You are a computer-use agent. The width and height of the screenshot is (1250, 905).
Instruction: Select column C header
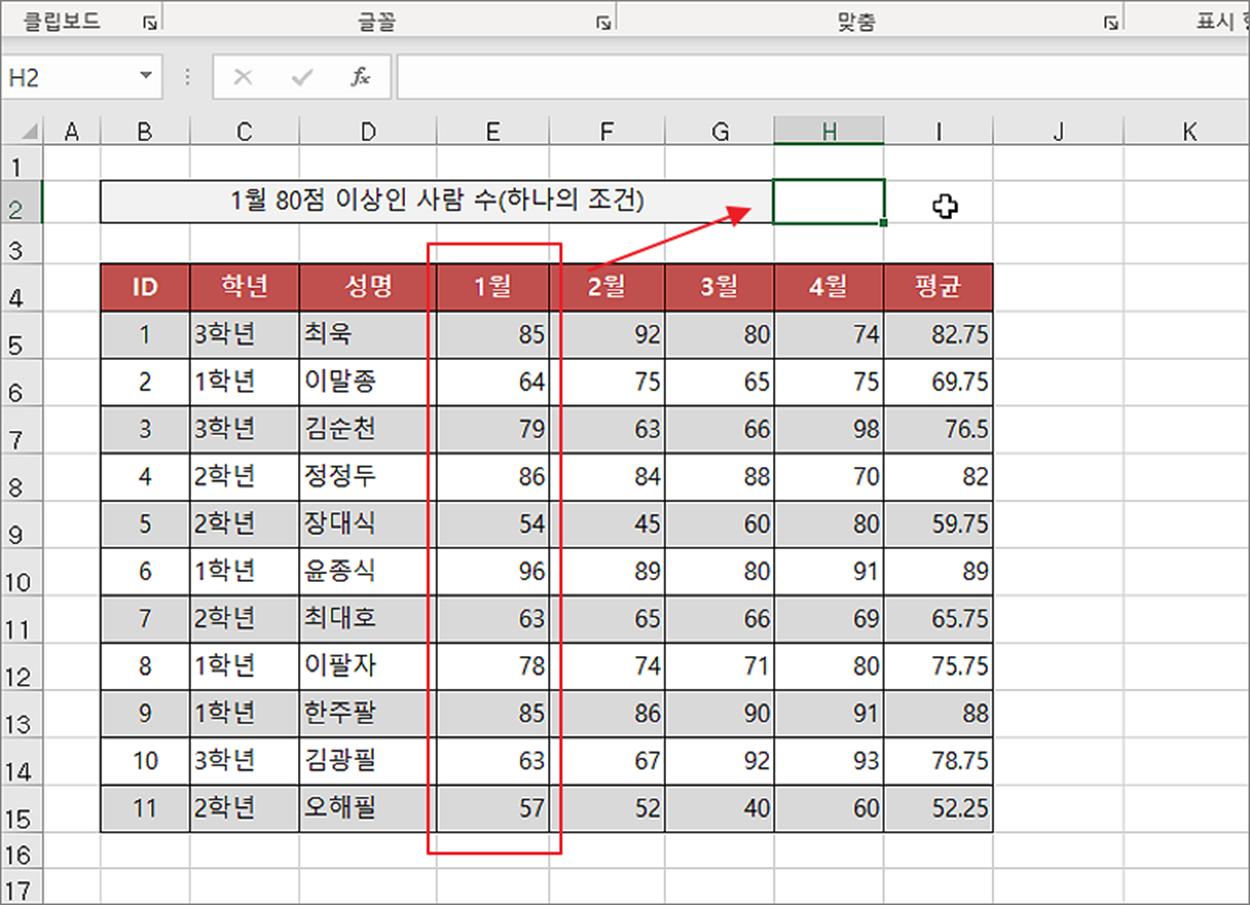click(244, 131)
